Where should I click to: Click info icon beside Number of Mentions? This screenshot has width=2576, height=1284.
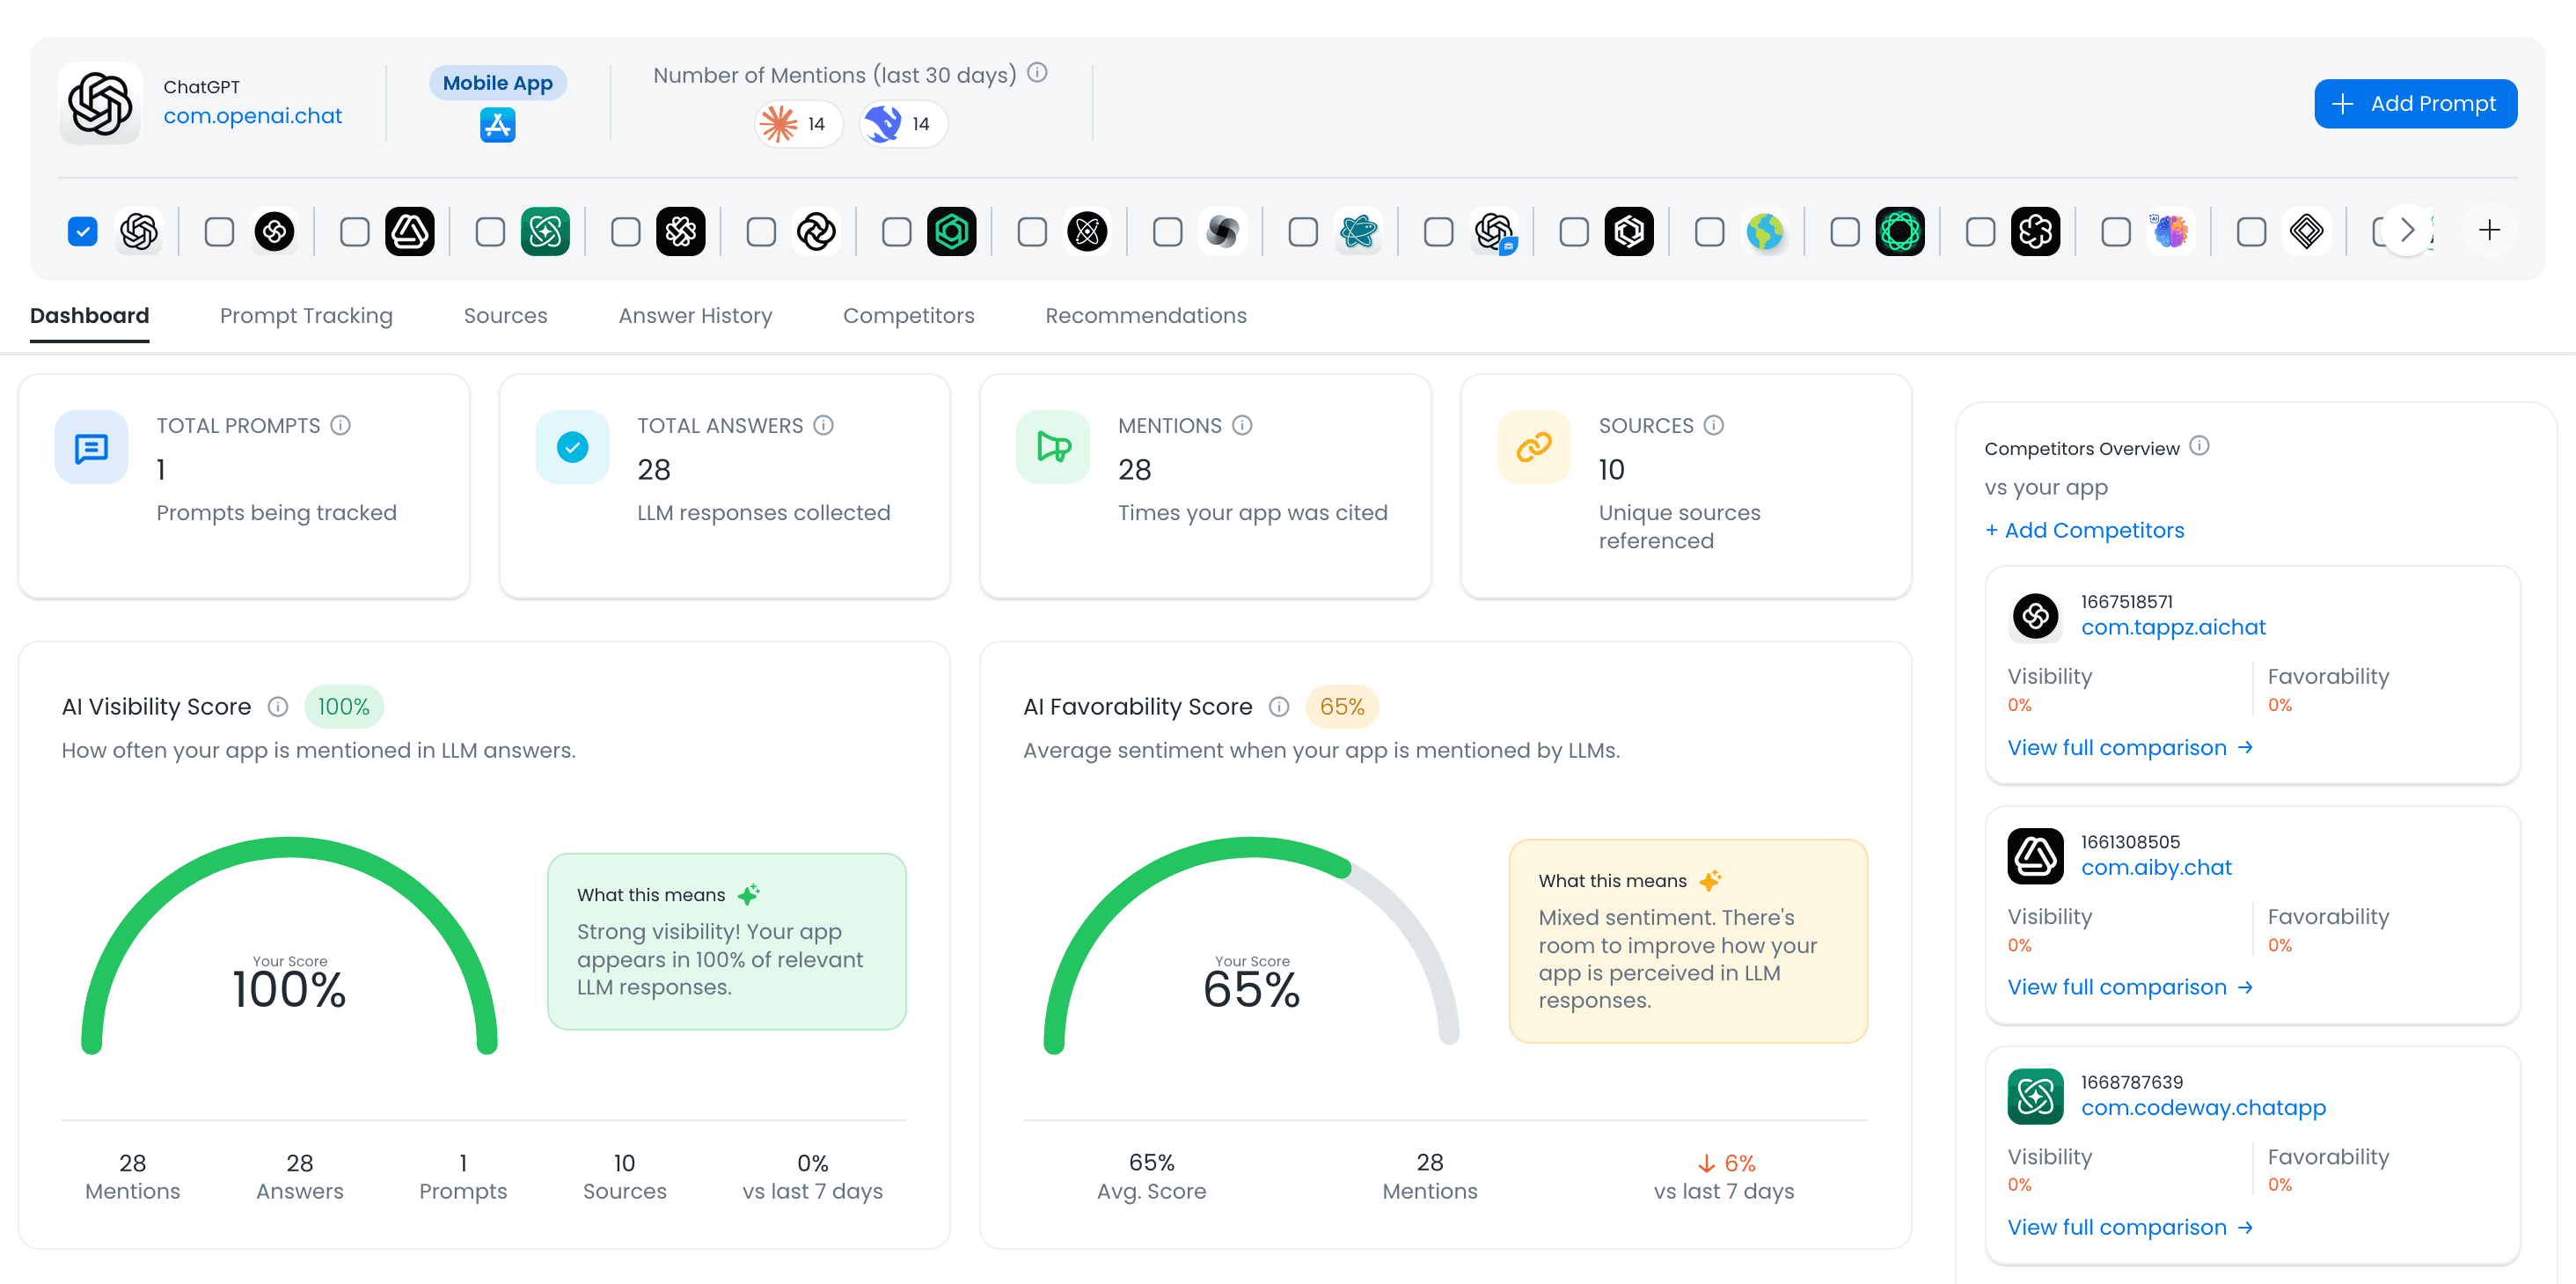click(x=1037, y=73)
